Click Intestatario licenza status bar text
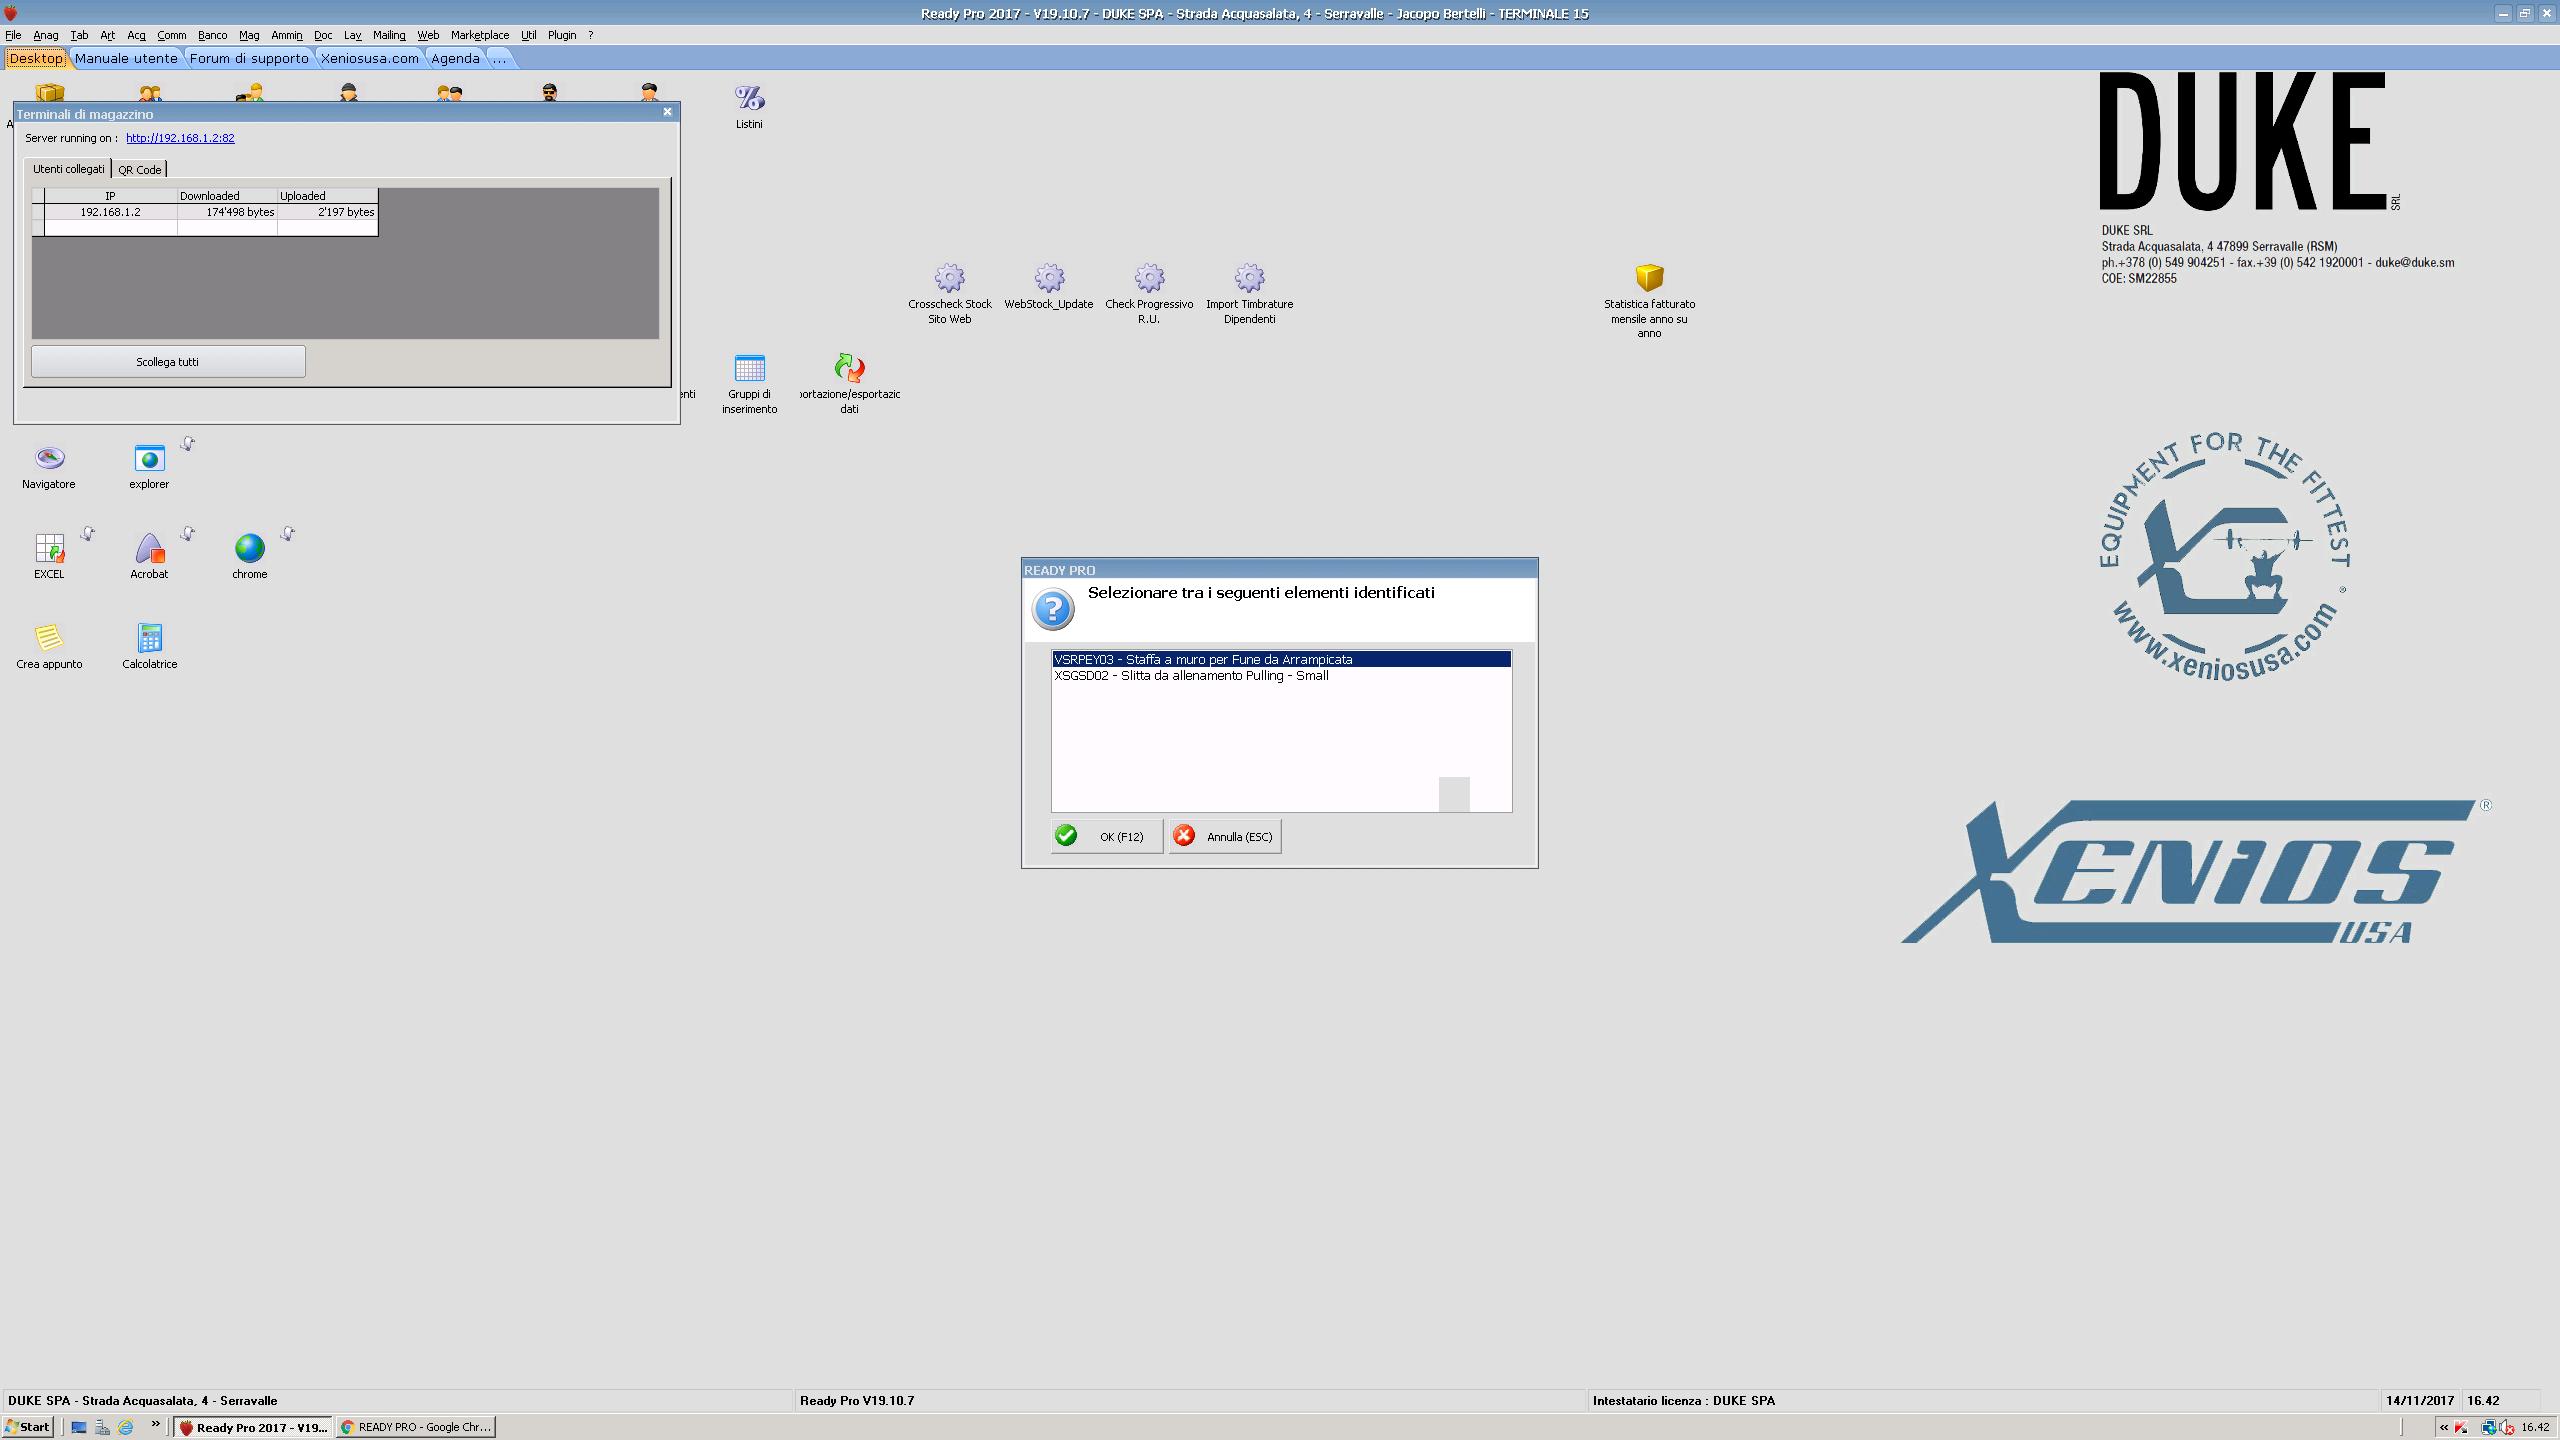This screenshot has width=2560, height=1440. 1684,1401
